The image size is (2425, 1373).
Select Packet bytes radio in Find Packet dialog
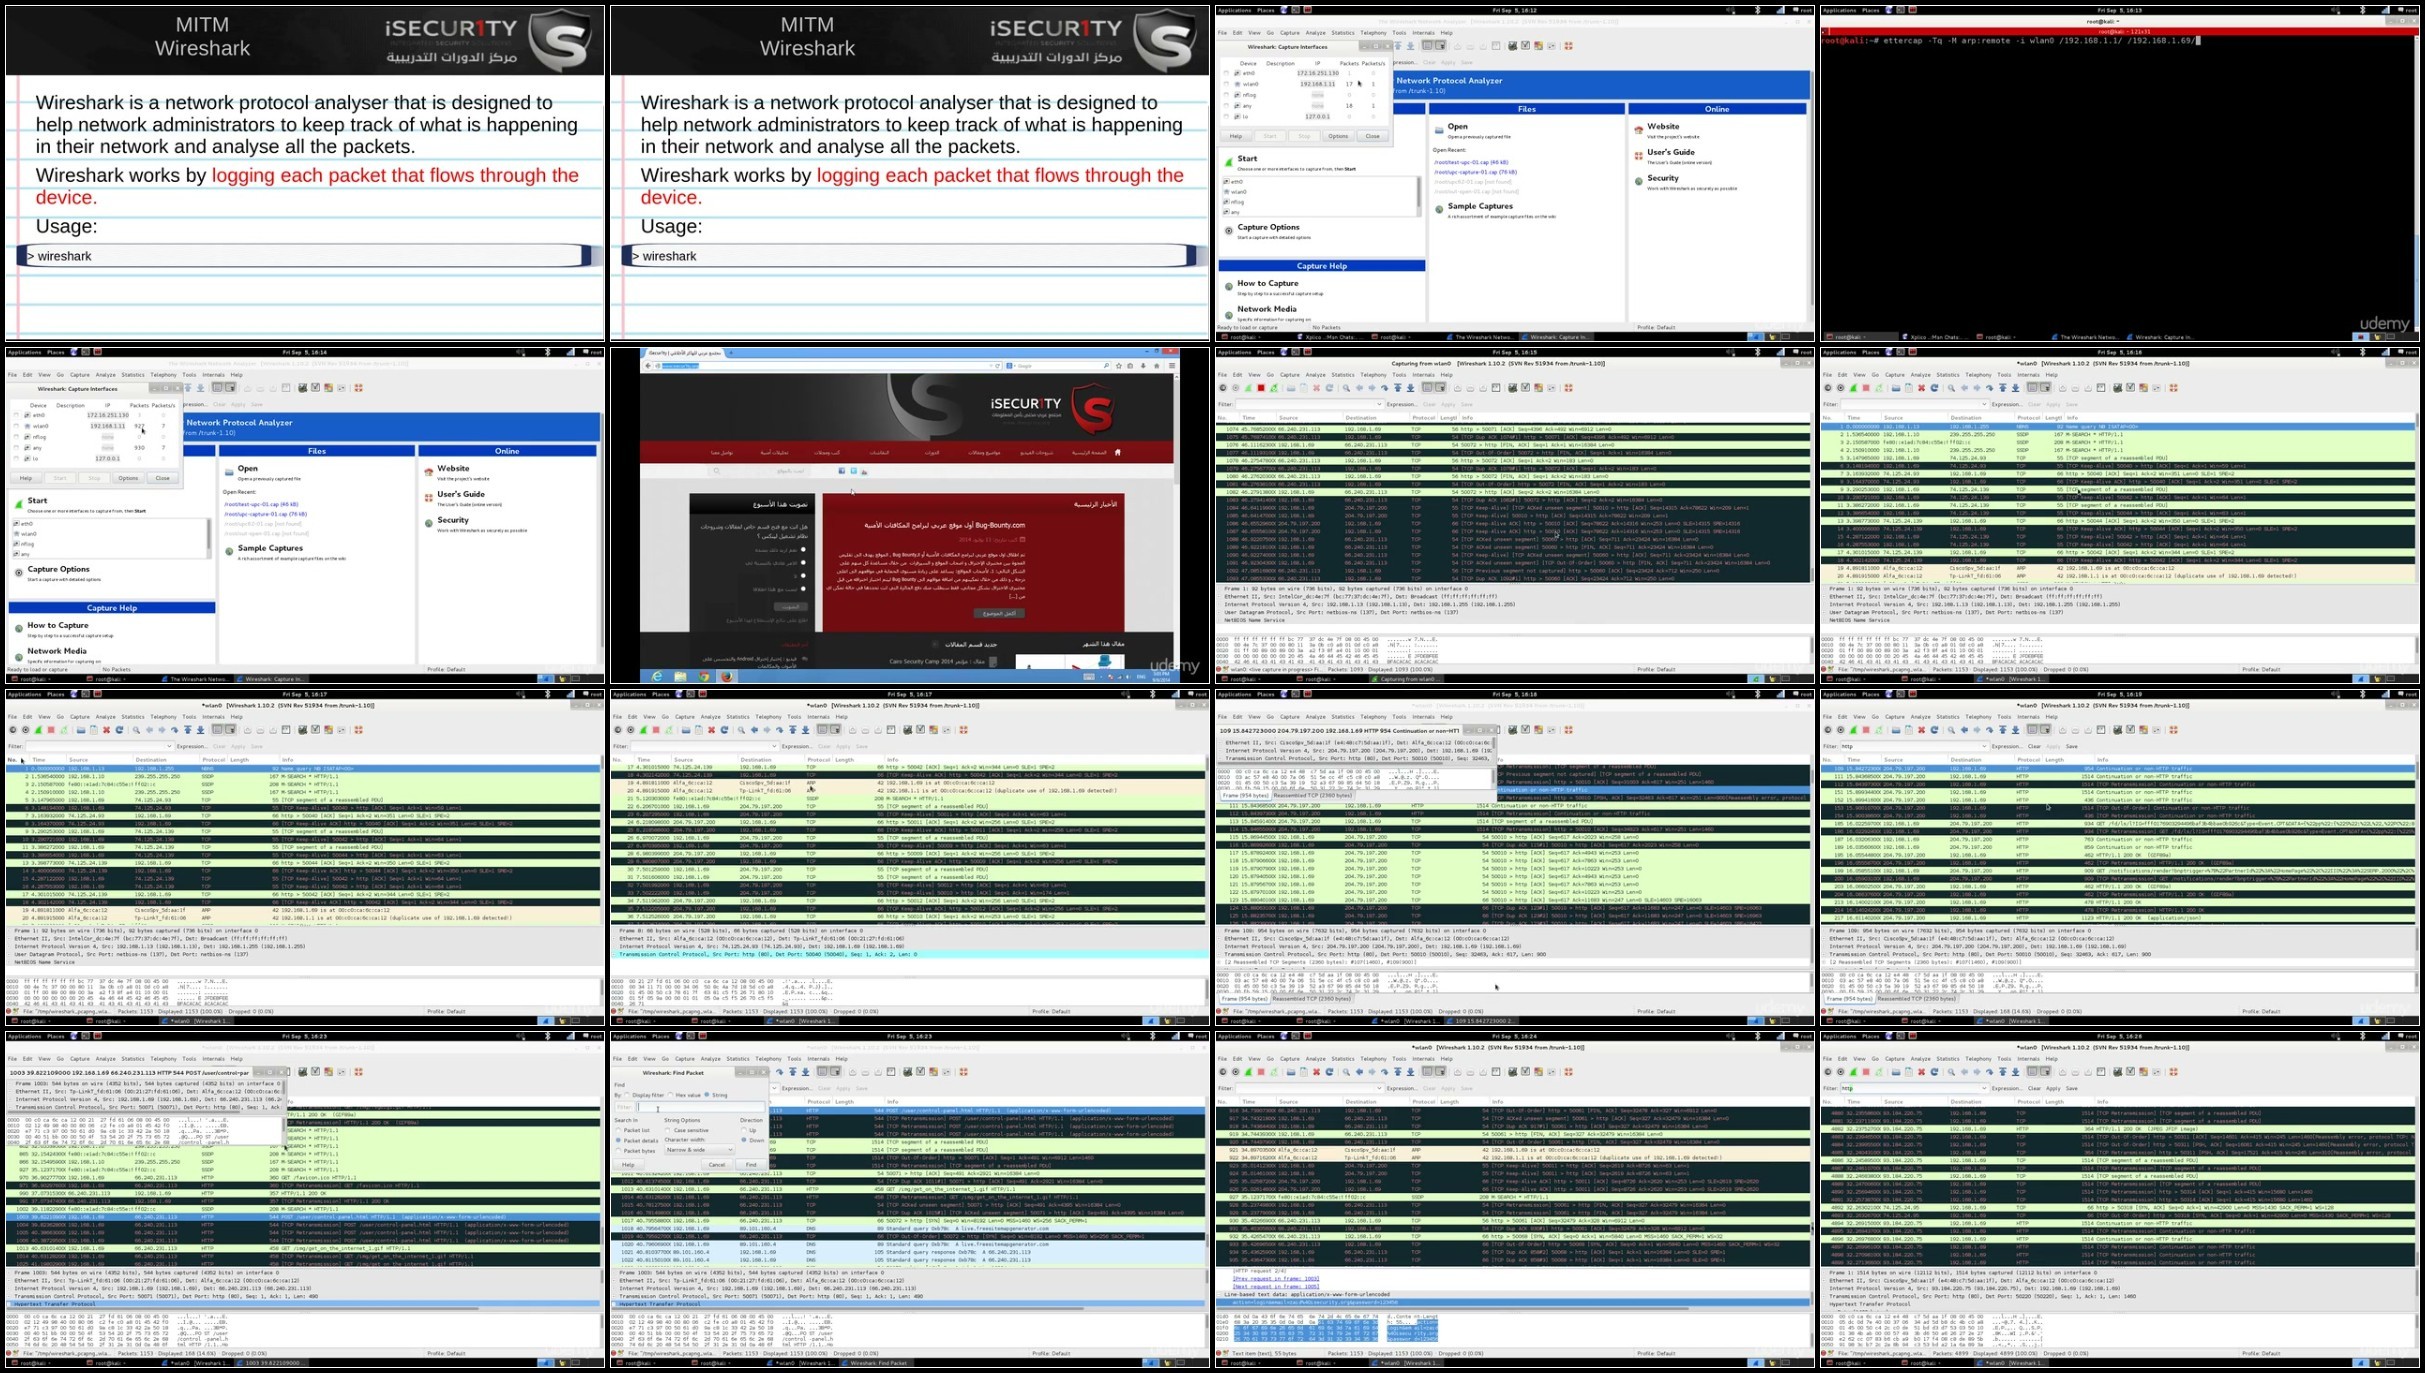click(x=620, y=1151)
